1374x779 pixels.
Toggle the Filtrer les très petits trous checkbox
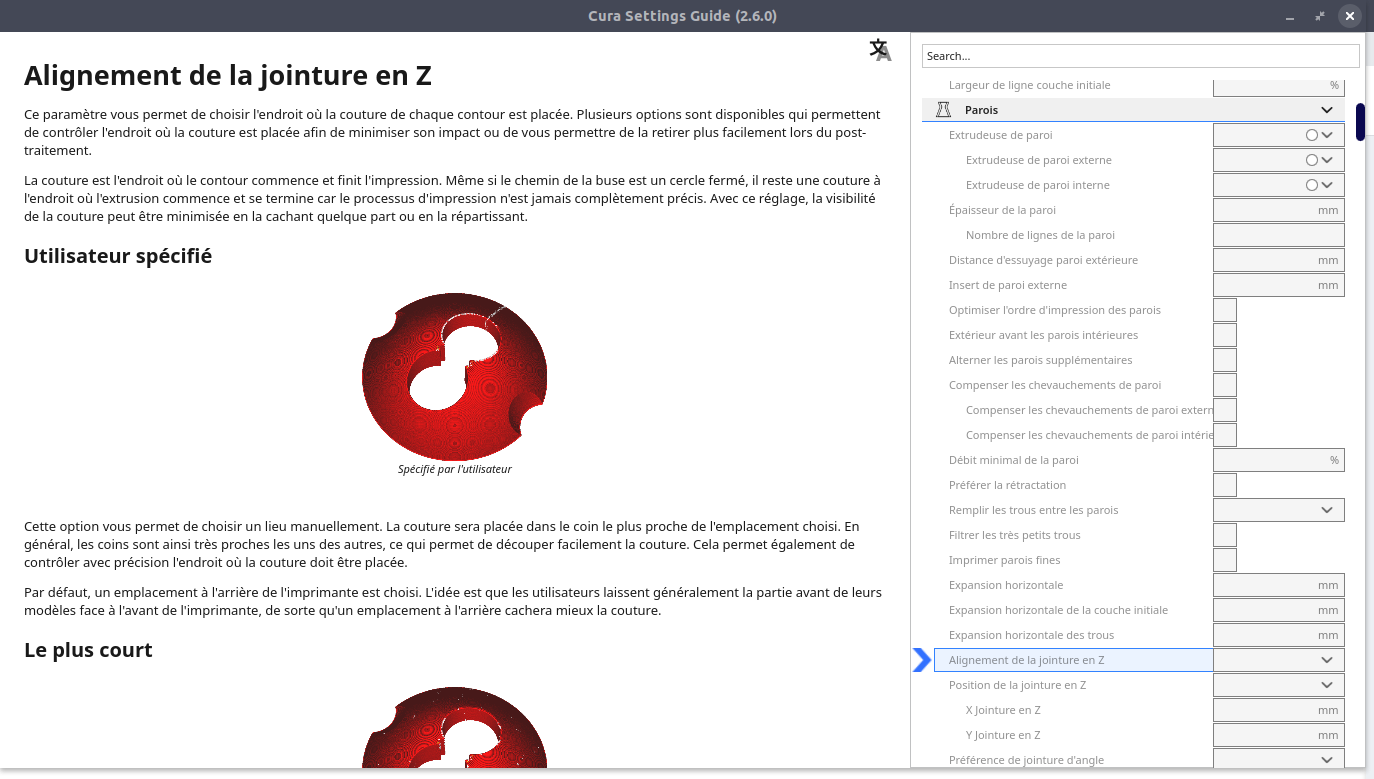1225,535
